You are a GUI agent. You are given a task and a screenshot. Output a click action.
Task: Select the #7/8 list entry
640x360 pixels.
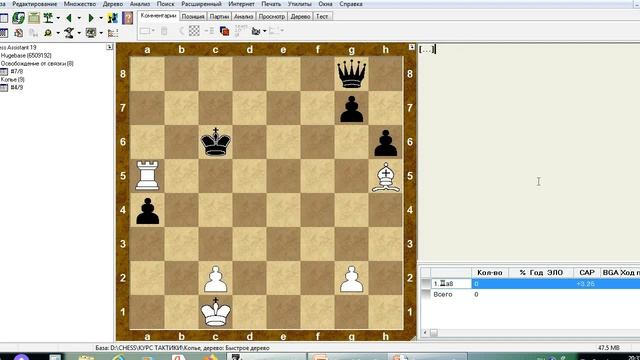click(17, 71)
